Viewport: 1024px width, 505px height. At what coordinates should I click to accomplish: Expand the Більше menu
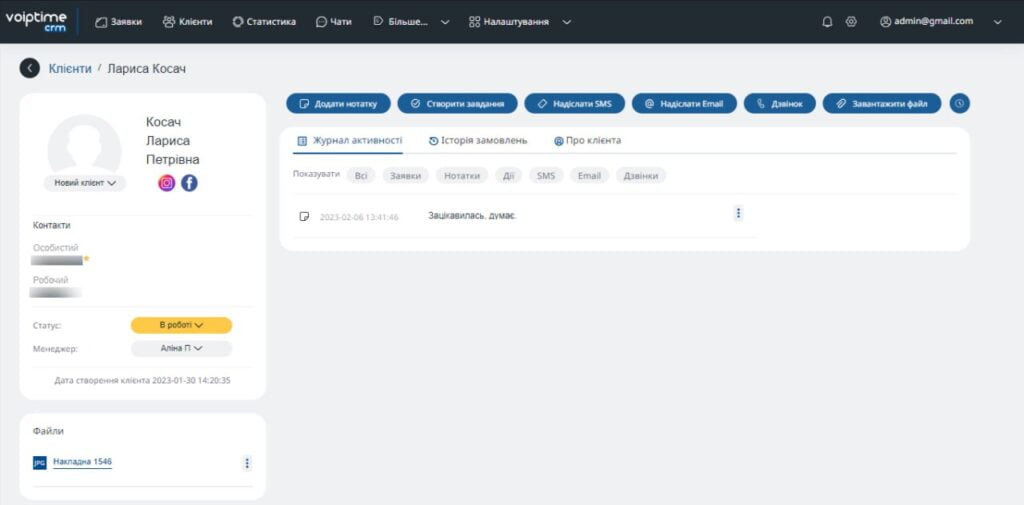tap(411, 22)
